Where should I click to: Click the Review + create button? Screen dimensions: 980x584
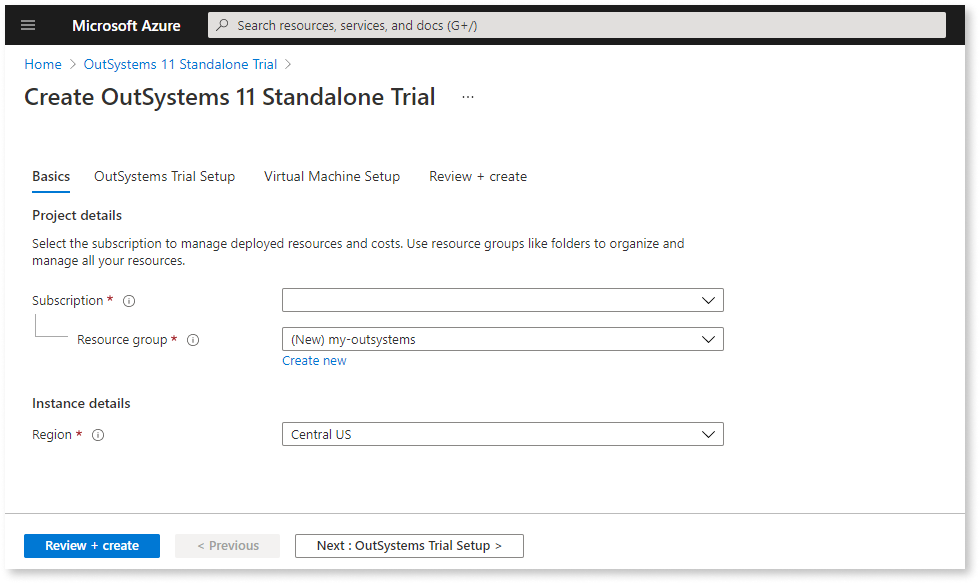point(91,545)
